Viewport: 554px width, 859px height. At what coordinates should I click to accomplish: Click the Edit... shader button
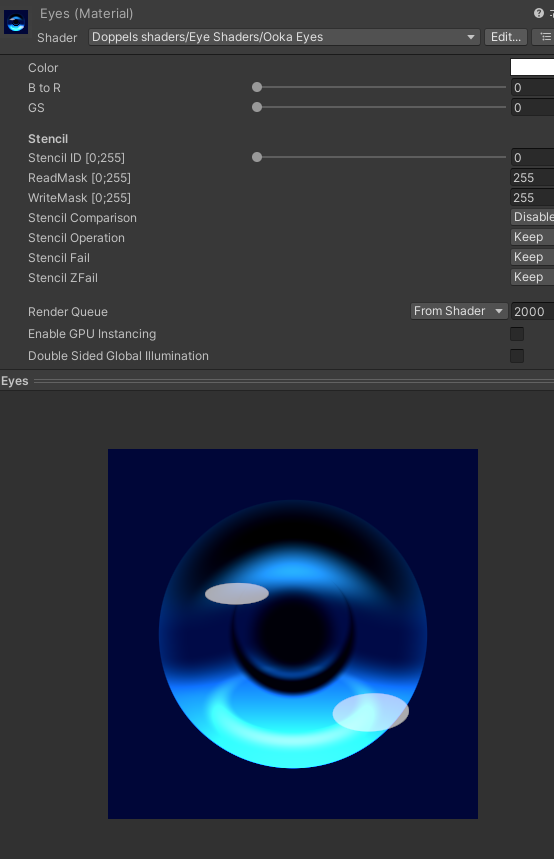tap(506, 37)
